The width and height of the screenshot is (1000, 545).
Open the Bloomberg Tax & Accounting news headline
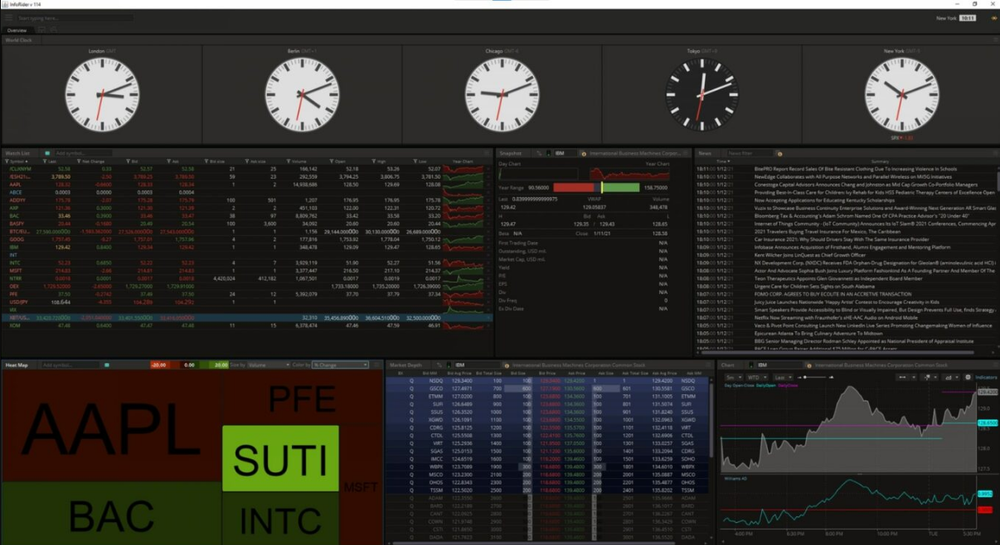[x=862, y=215]
